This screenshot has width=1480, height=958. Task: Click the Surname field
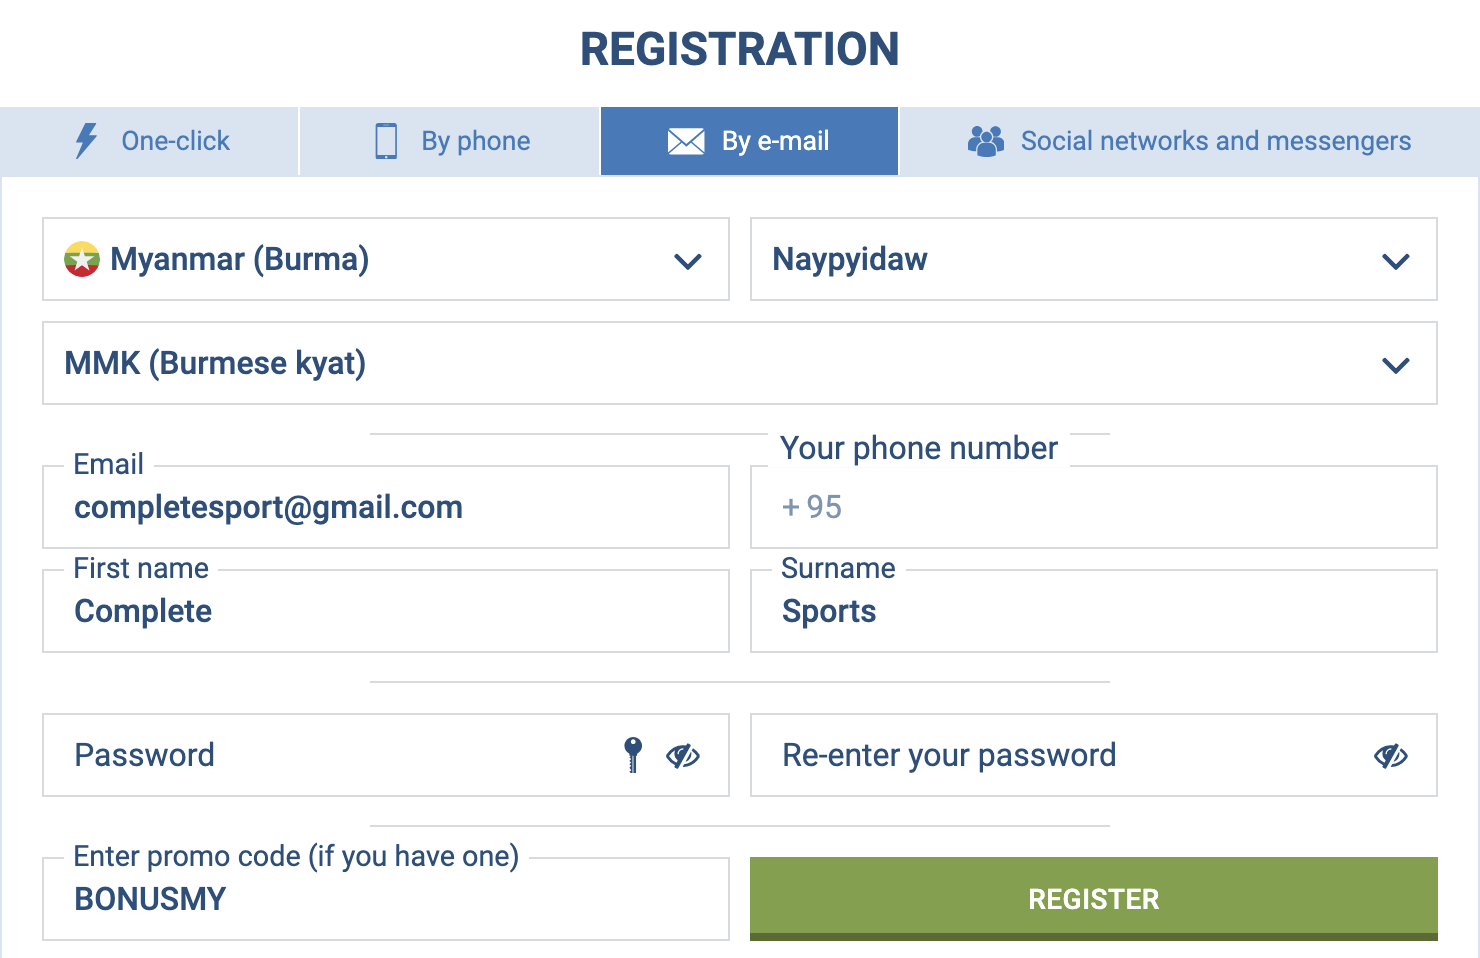pyautogui.click(x=1094, y=612)
